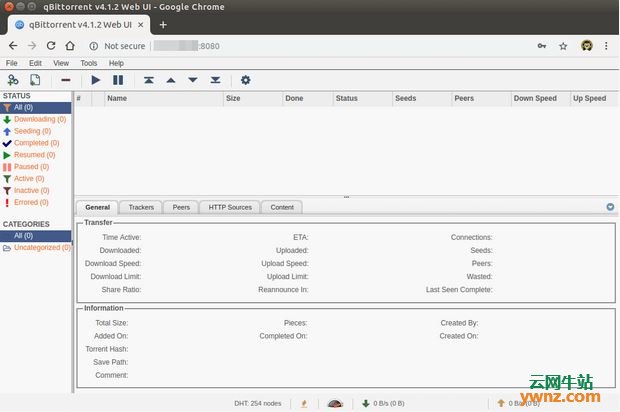
Task: Reload the page in Chrome
Action: (51, 46)
